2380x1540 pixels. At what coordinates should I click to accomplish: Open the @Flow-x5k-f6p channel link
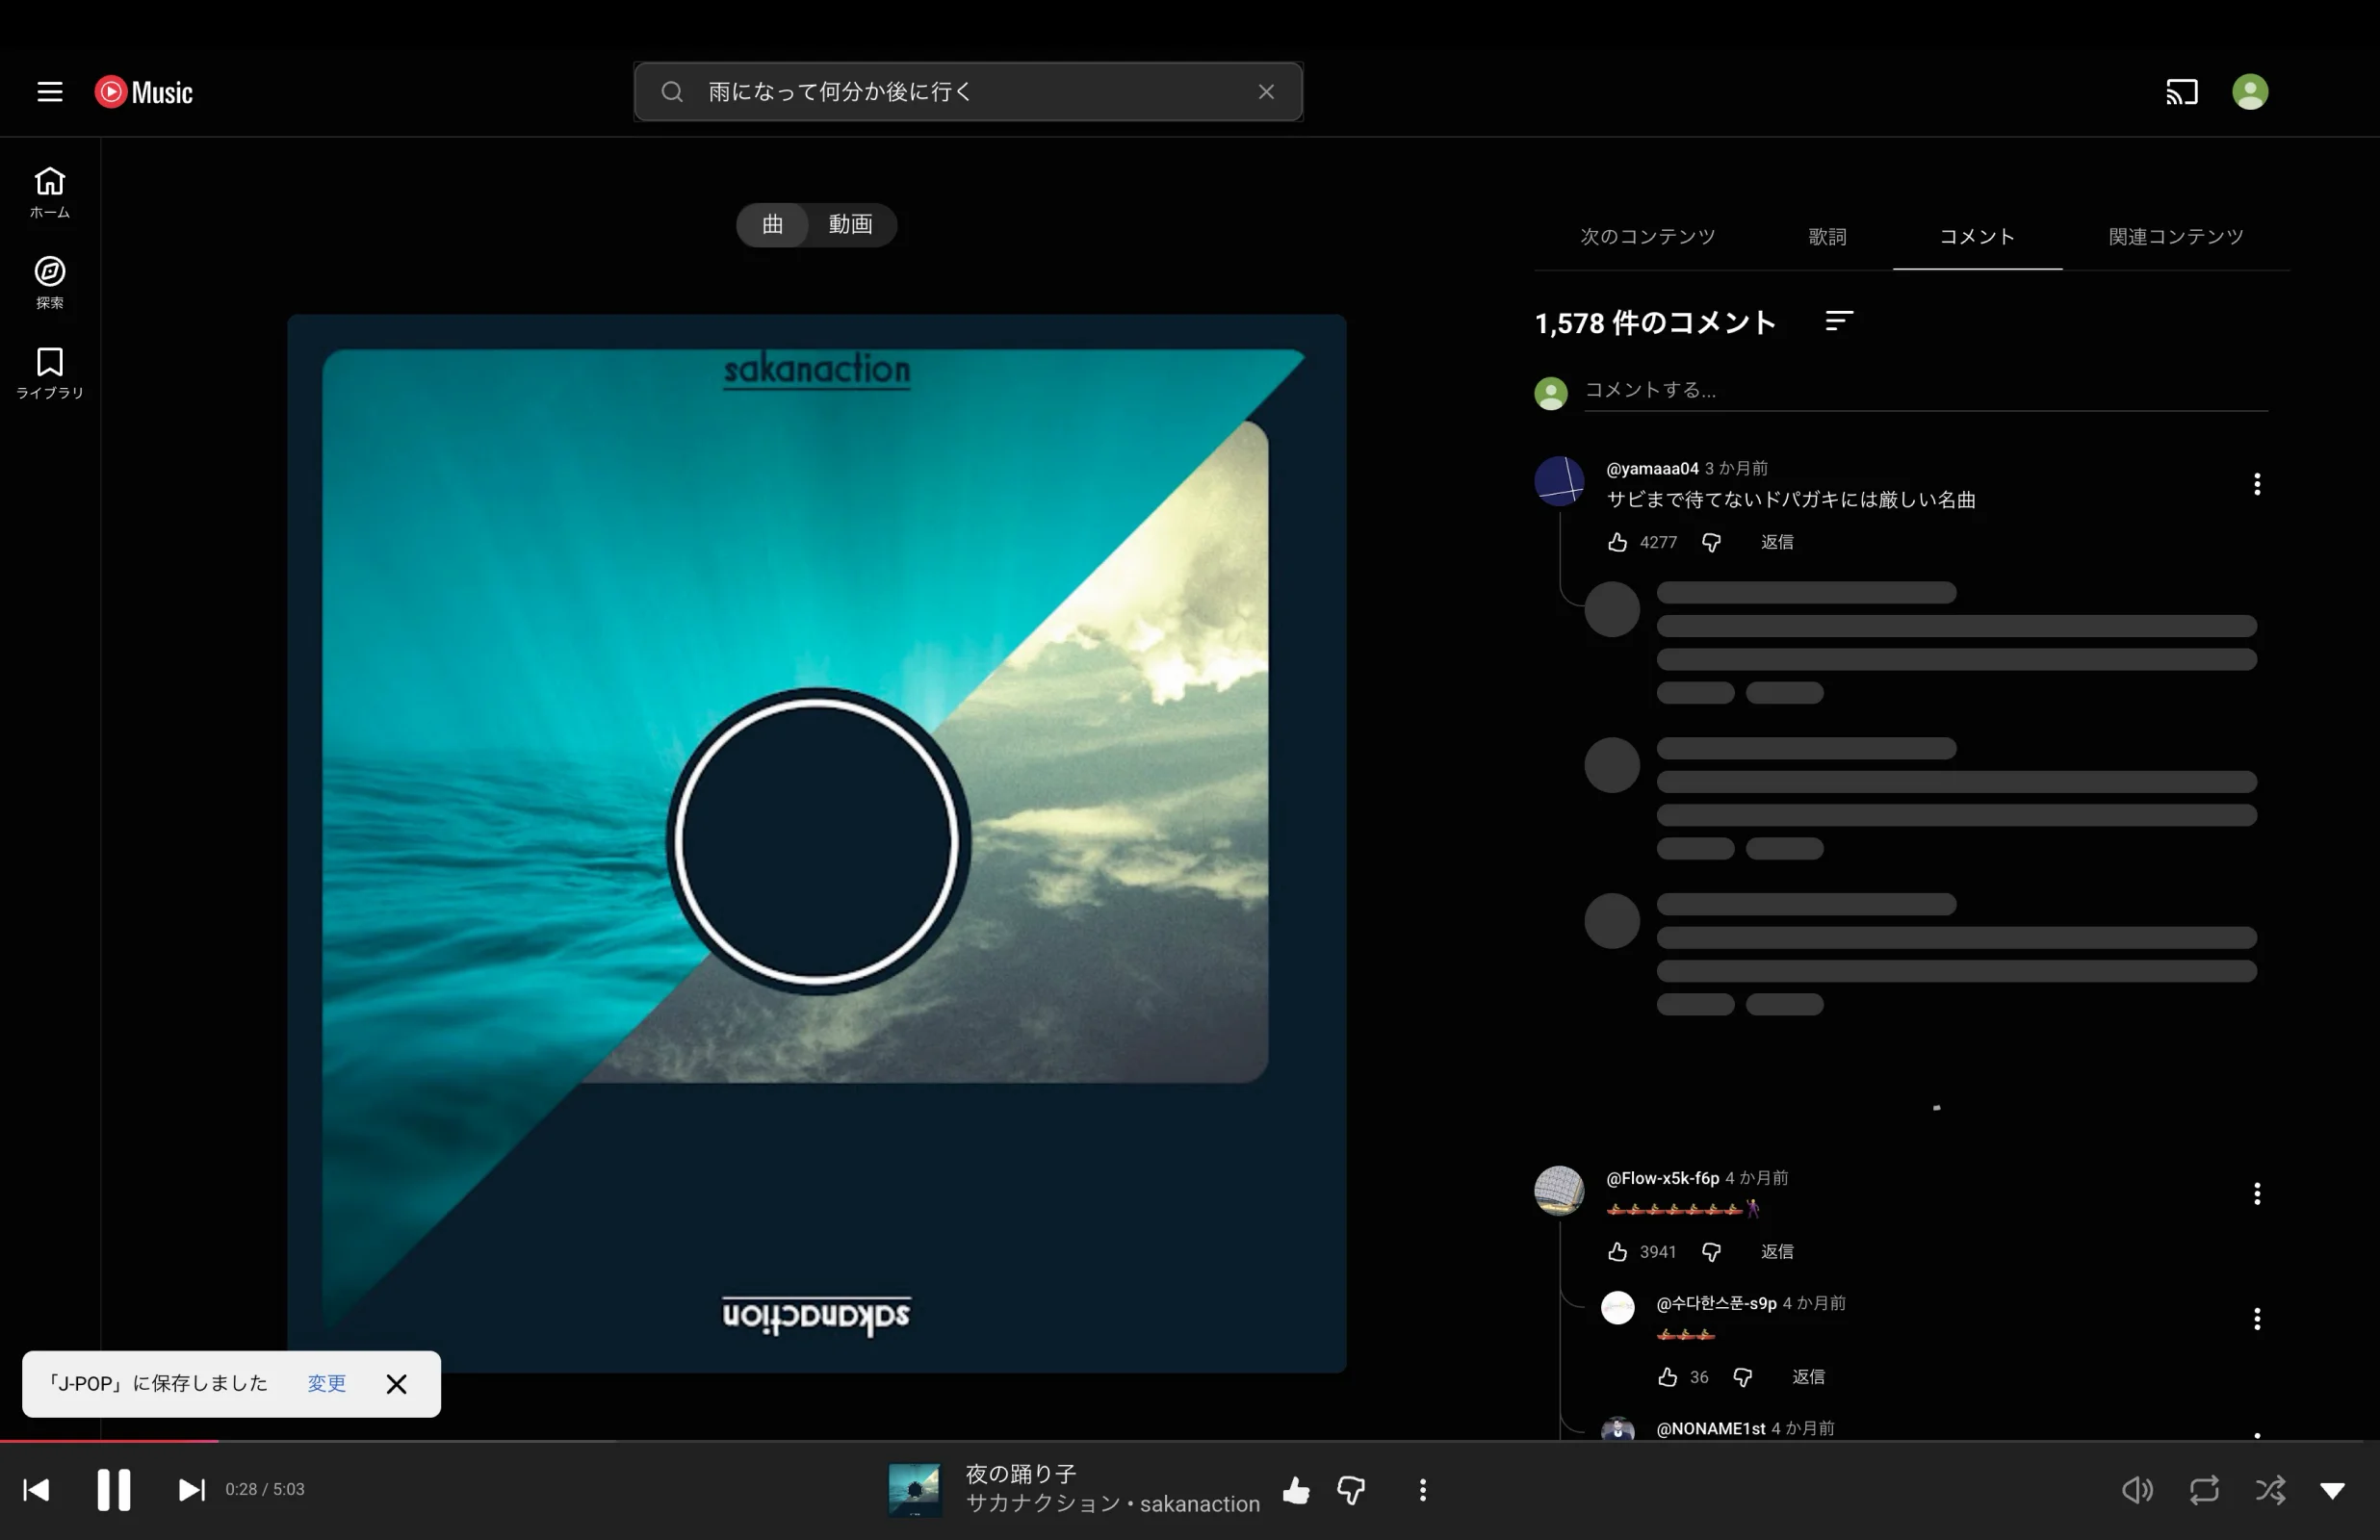tap(1663, 1179)
